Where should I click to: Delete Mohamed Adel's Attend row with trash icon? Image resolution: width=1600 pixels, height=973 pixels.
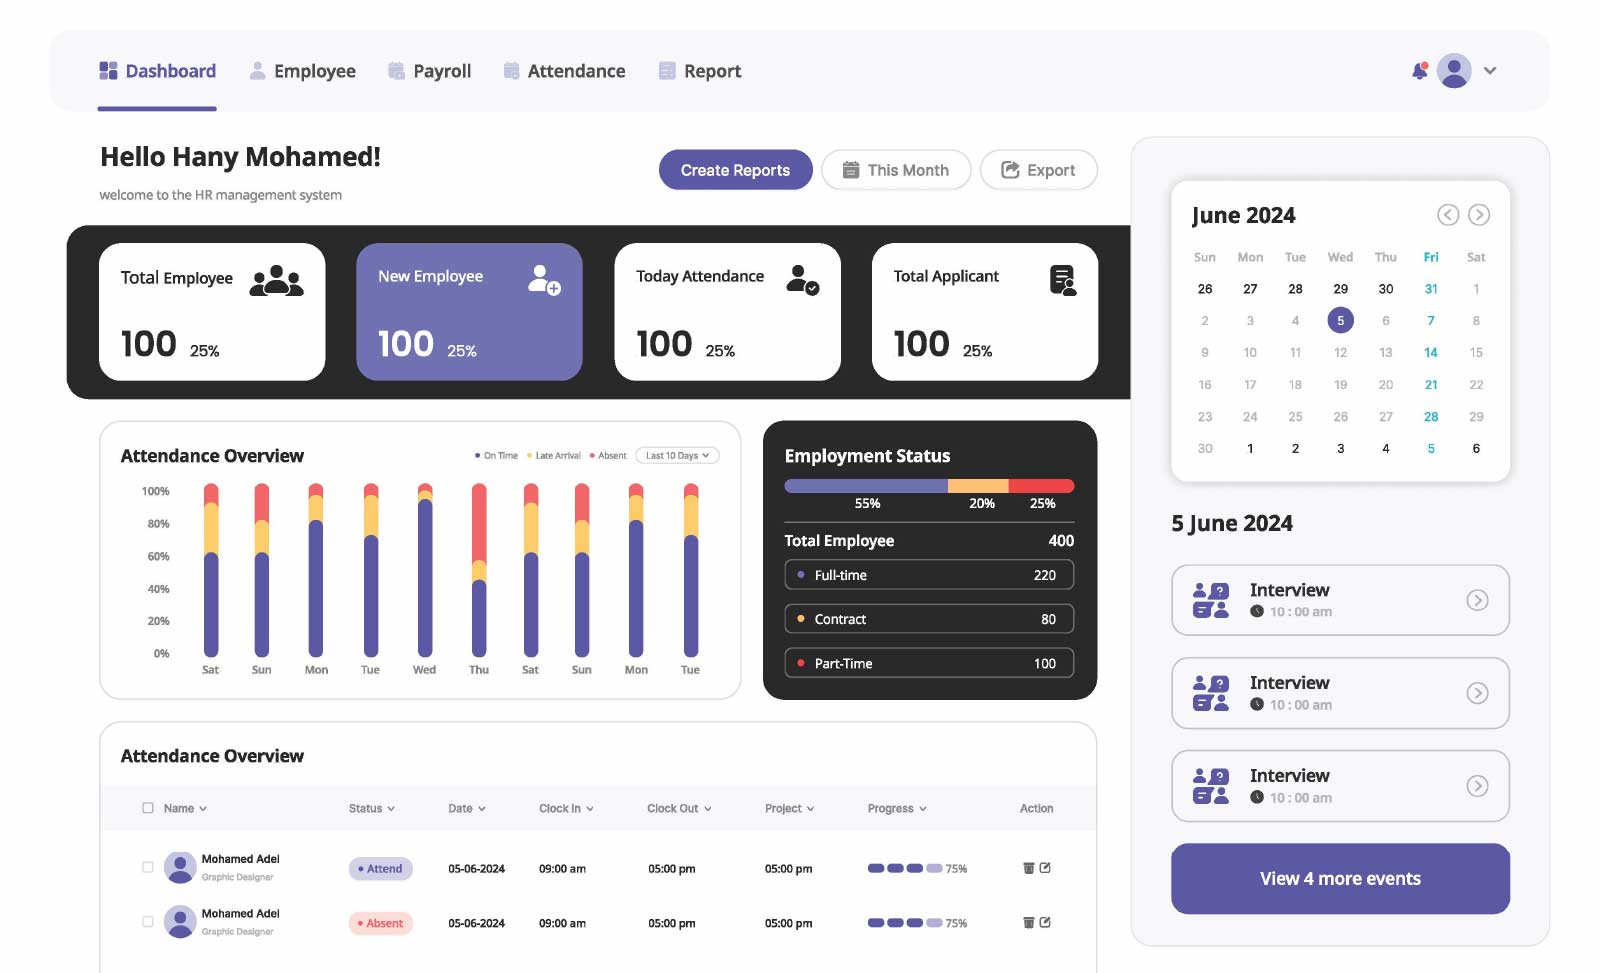tap(1028, 868)
